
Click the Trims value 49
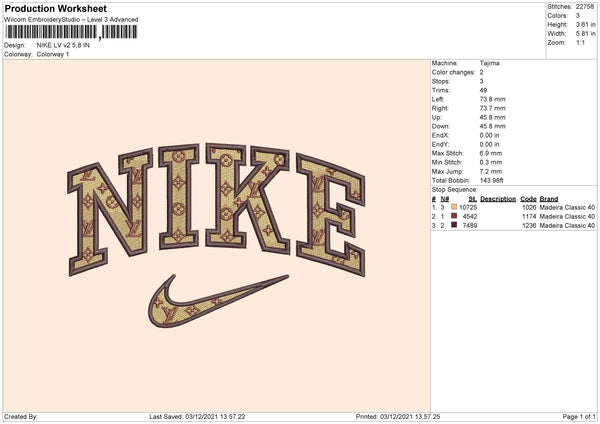(483, 90)
